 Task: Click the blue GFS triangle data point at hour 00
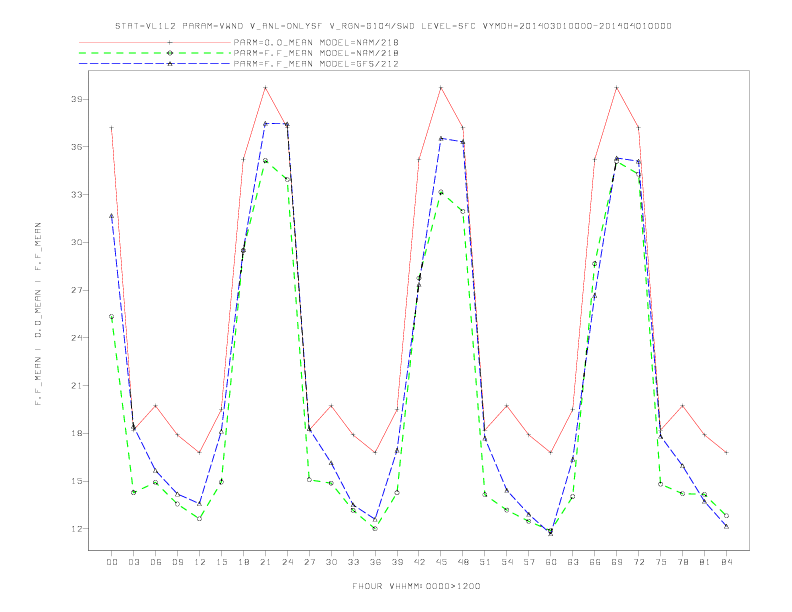click(x=112, y=216)
